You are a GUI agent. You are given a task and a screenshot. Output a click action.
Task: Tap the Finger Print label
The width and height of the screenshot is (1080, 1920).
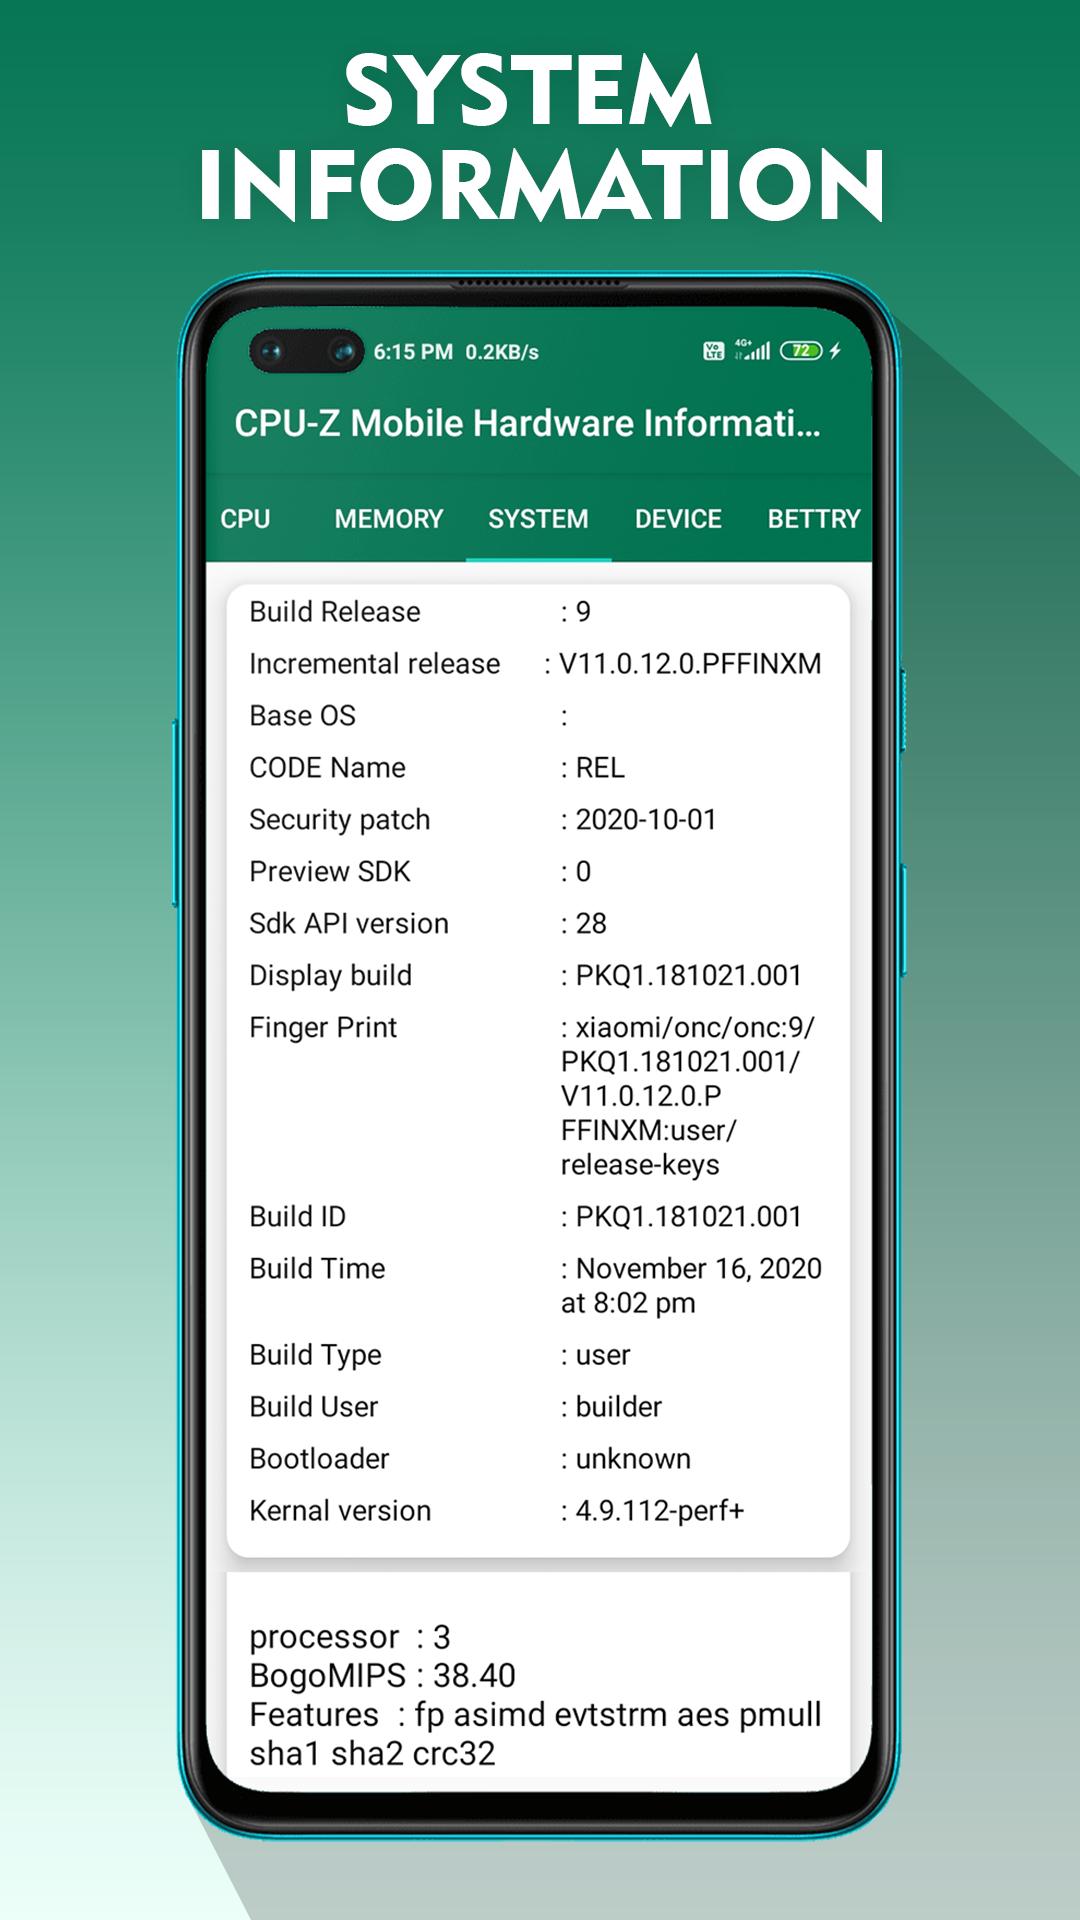tap(323, 1028)
